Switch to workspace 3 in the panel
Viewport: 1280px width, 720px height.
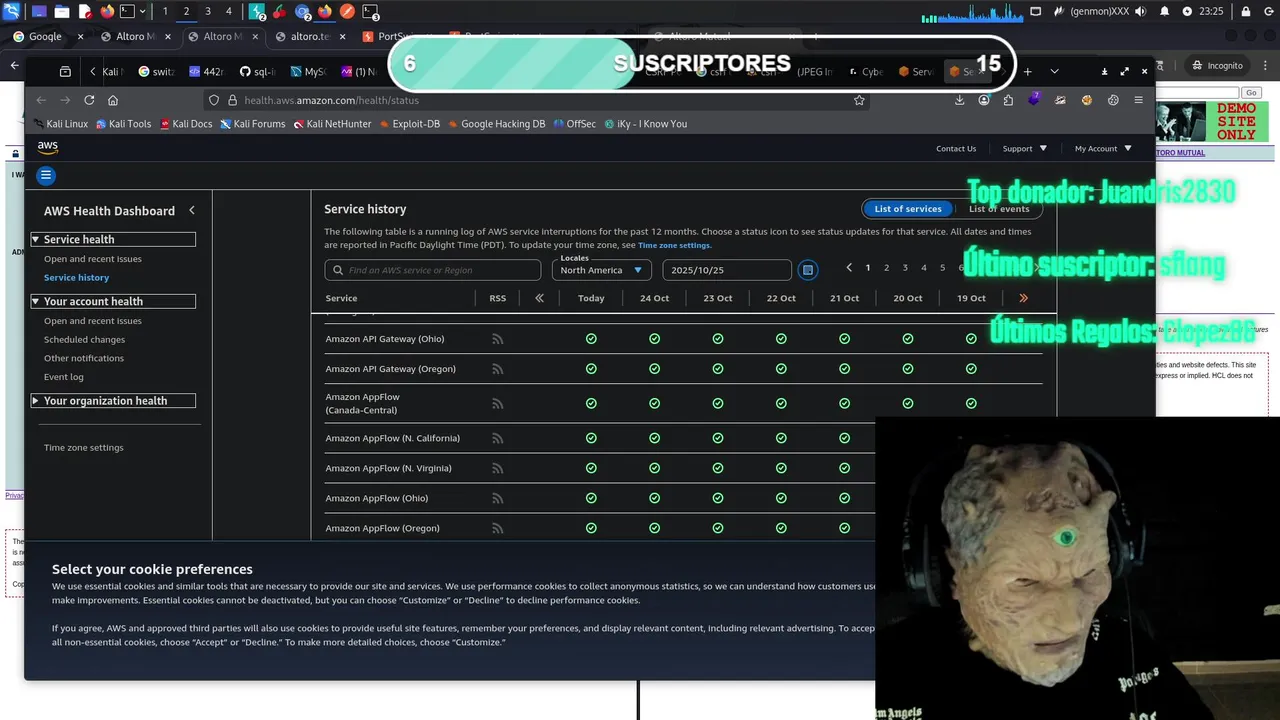[207, 12]
